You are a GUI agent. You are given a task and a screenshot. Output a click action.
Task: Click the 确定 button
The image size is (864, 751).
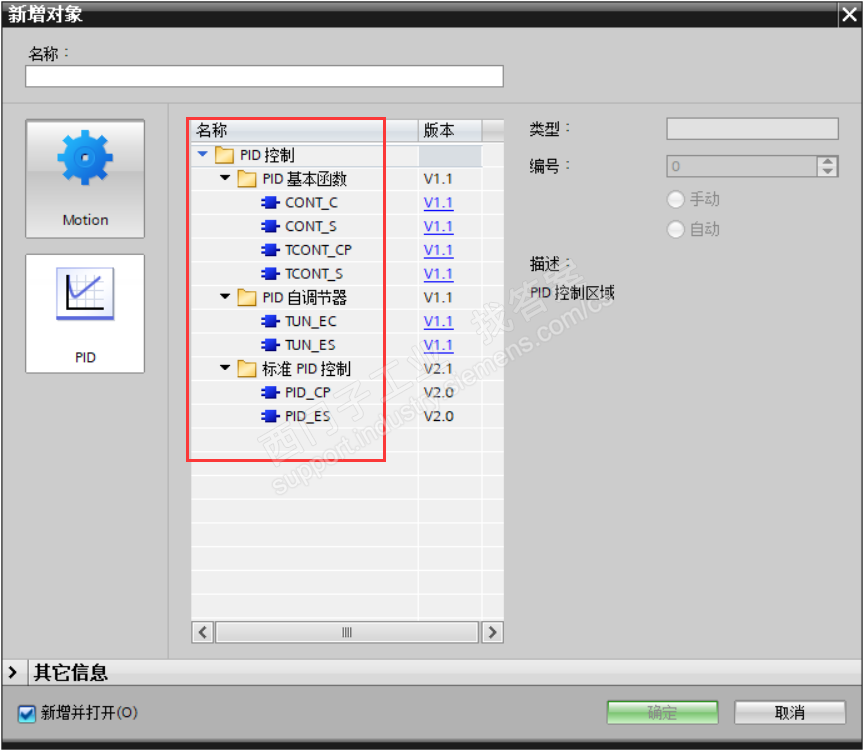pyautogui.click(x=662, y=712)
